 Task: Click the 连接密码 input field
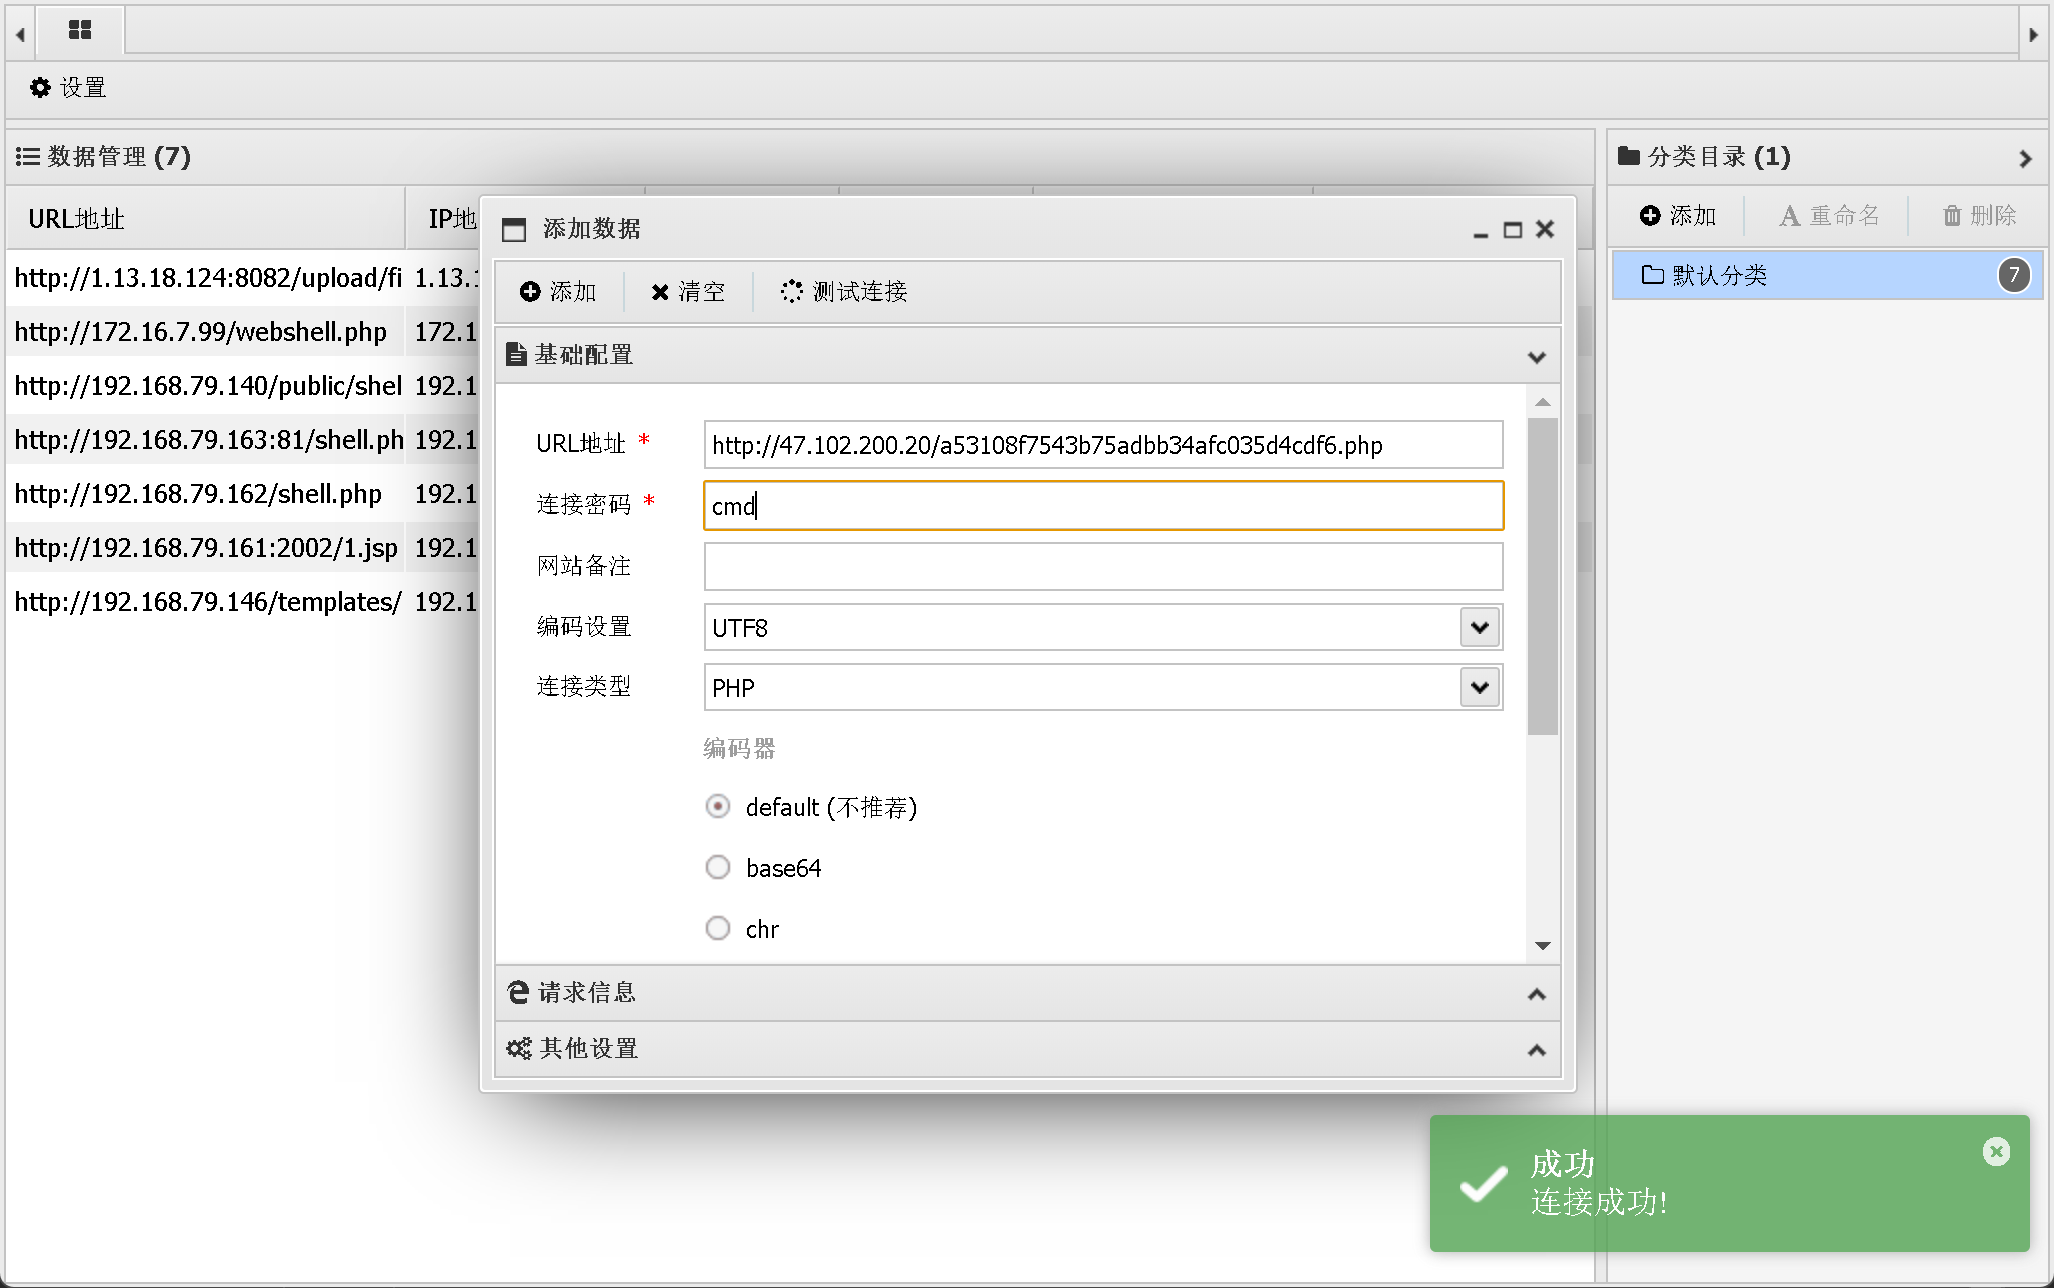(x=1103, y=506)
